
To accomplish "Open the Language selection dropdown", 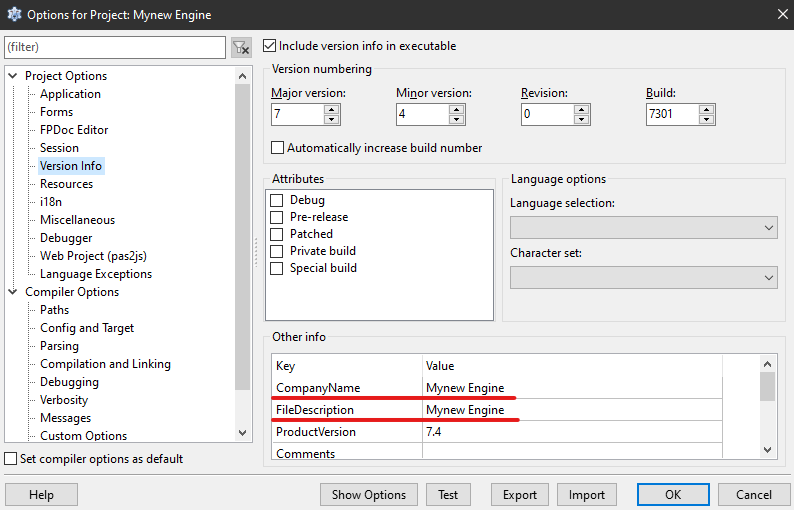I will click(643, 228).
